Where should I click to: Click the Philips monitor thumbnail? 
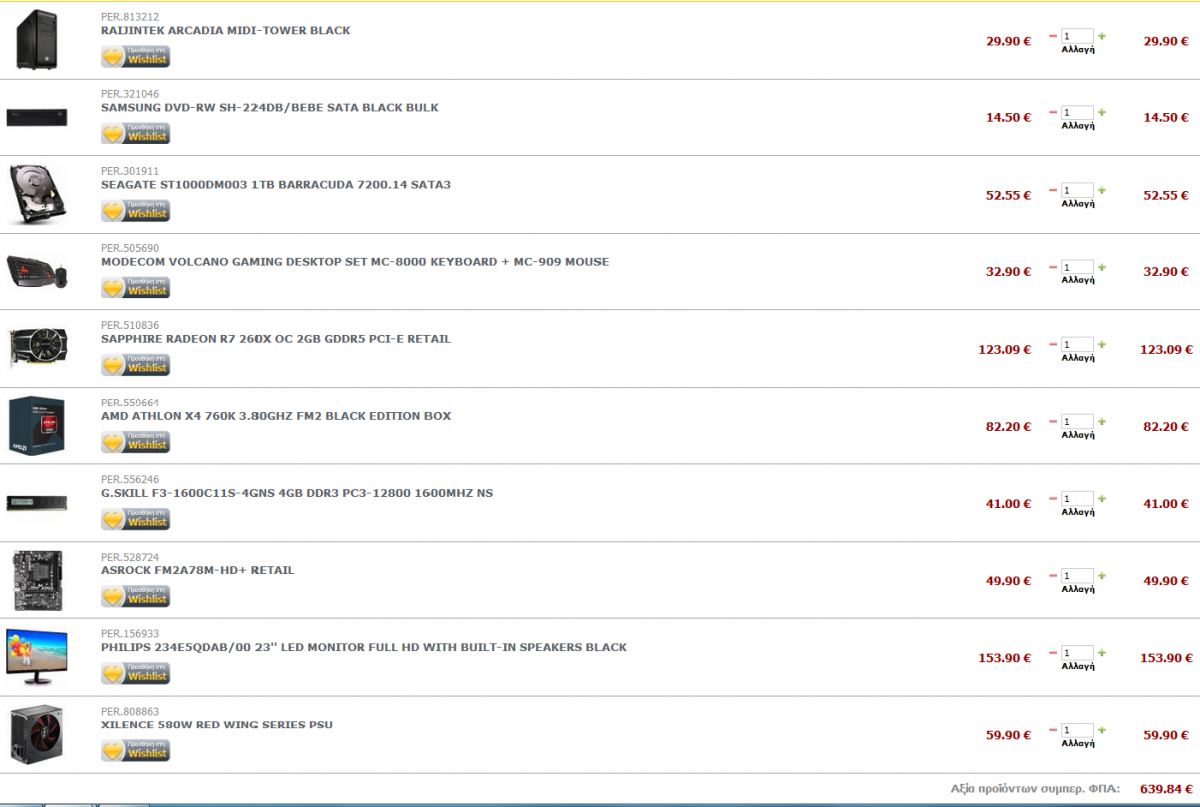point(37,657)
